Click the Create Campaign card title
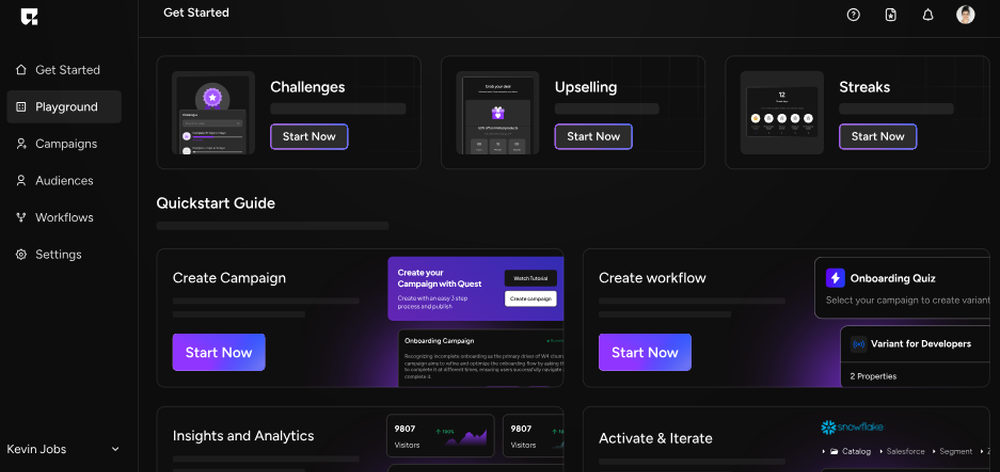Image resolution: width=1000 pixels, height=472 pixels. tap(229, 278)
